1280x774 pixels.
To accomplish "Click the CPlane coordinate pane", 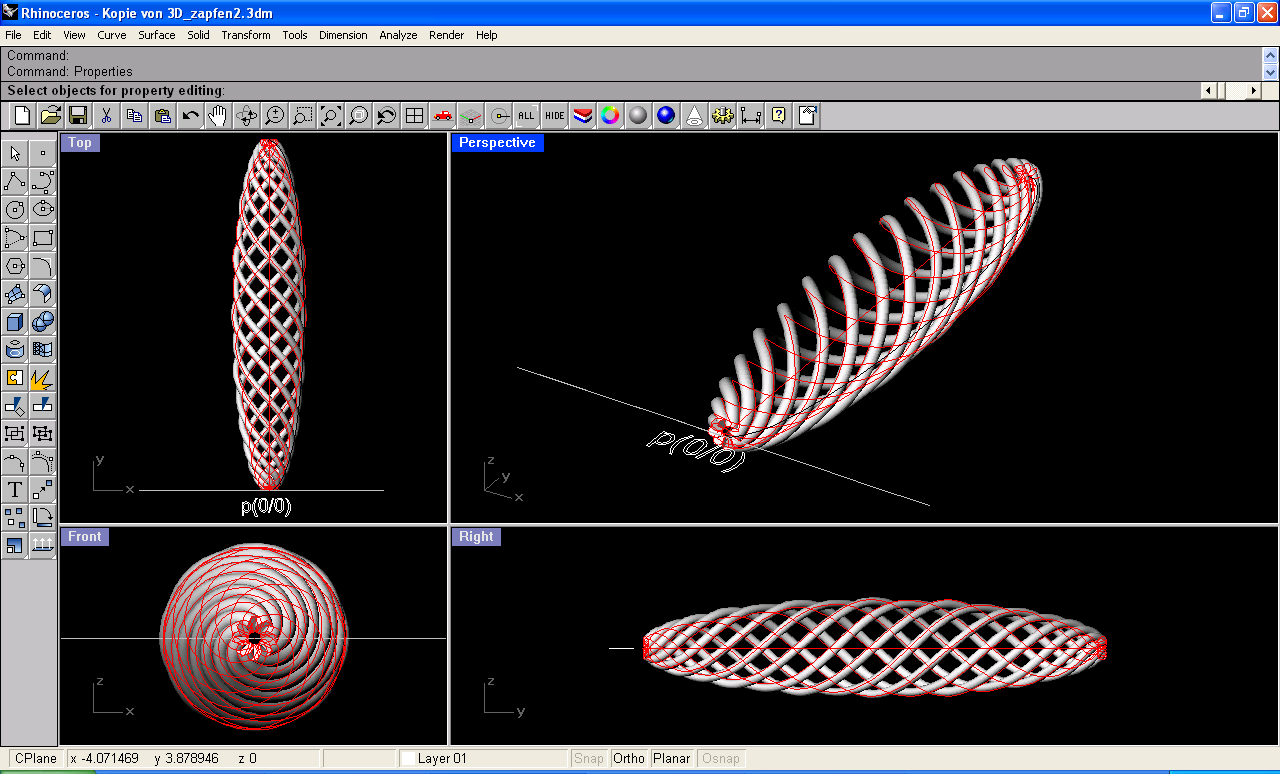I will point(35,758).
